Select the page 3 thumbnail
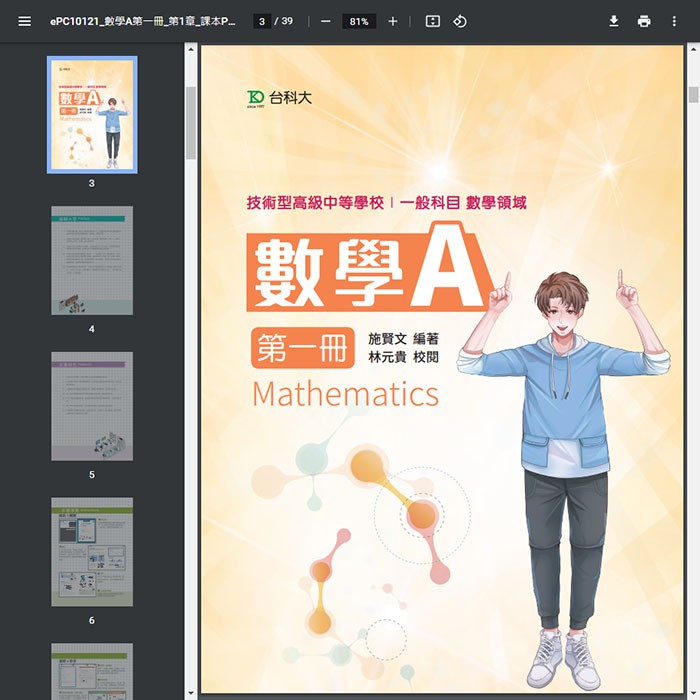 [92, 114]
